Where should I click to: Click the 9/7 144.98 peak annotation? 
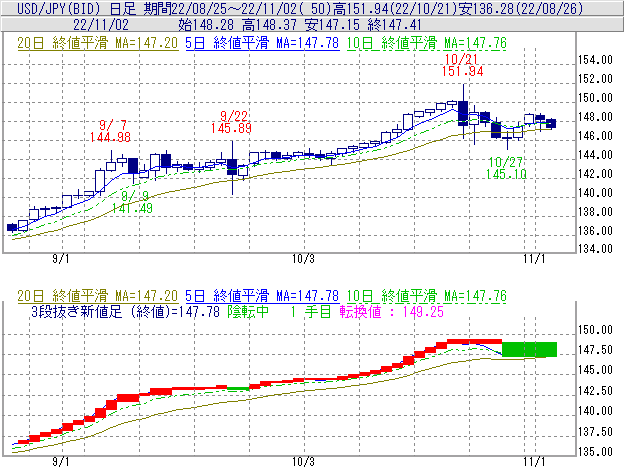111,131
